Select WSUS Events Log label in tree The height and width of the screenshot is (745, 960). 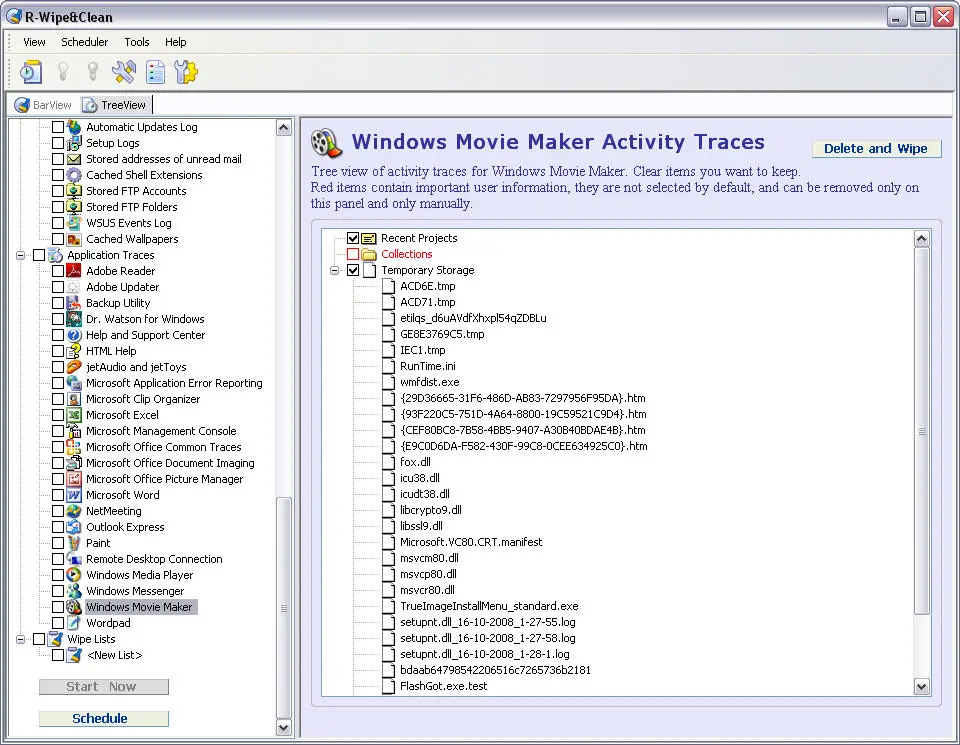click(129, 223)
